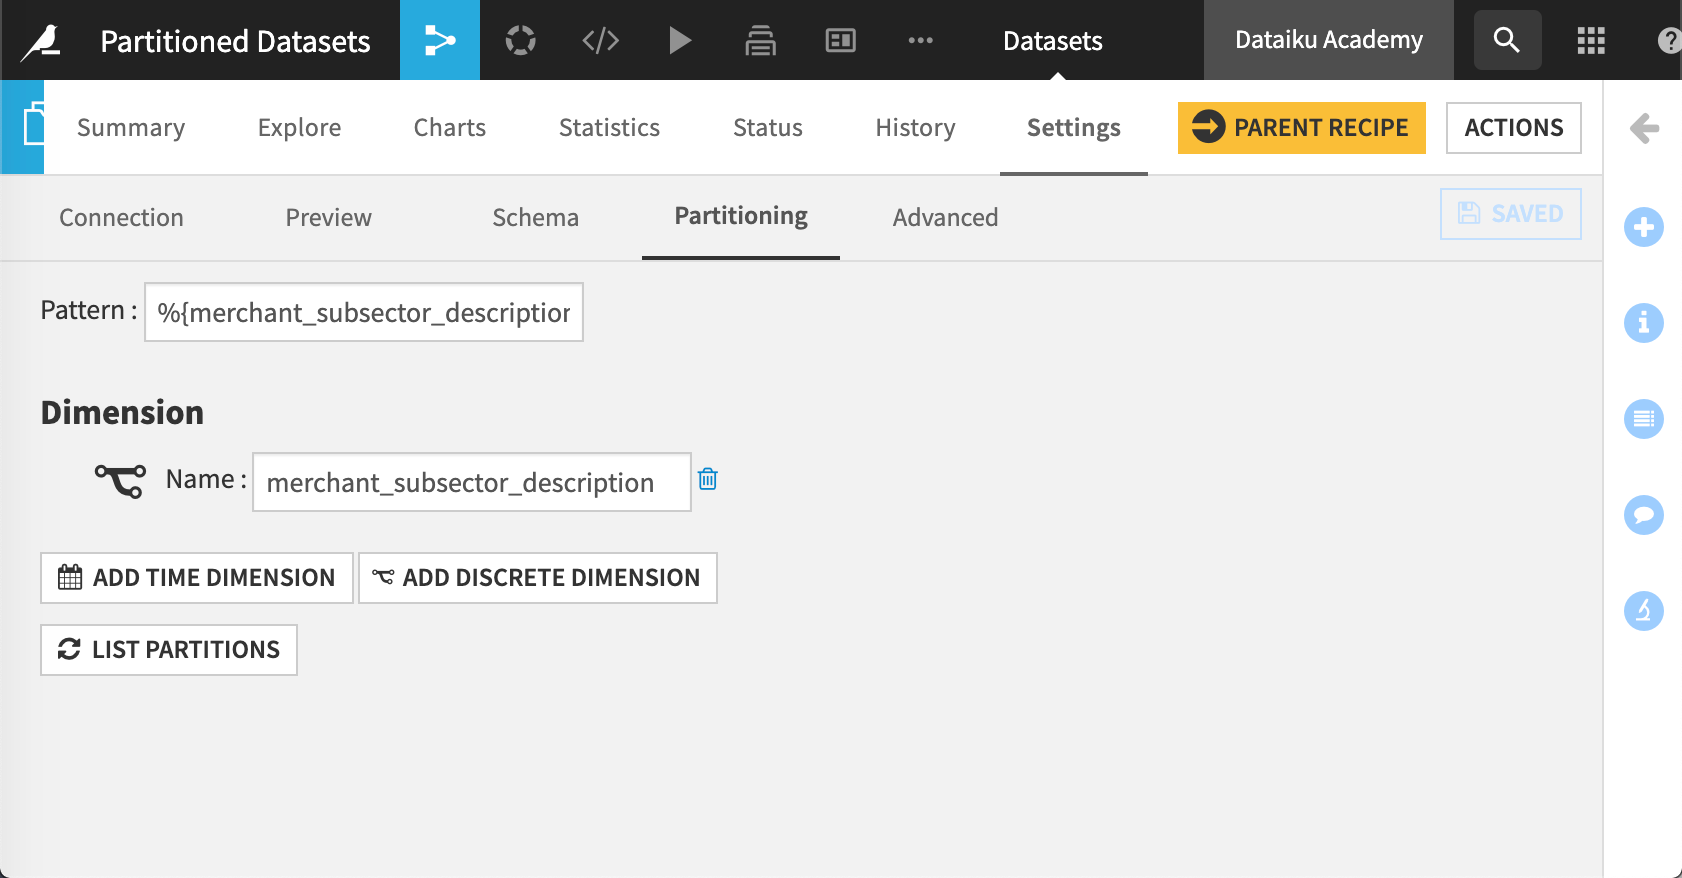The width and height of the screenshot is (1682, 878).
Task: Click the search magnifier icon
Action: pos(1507,40)
